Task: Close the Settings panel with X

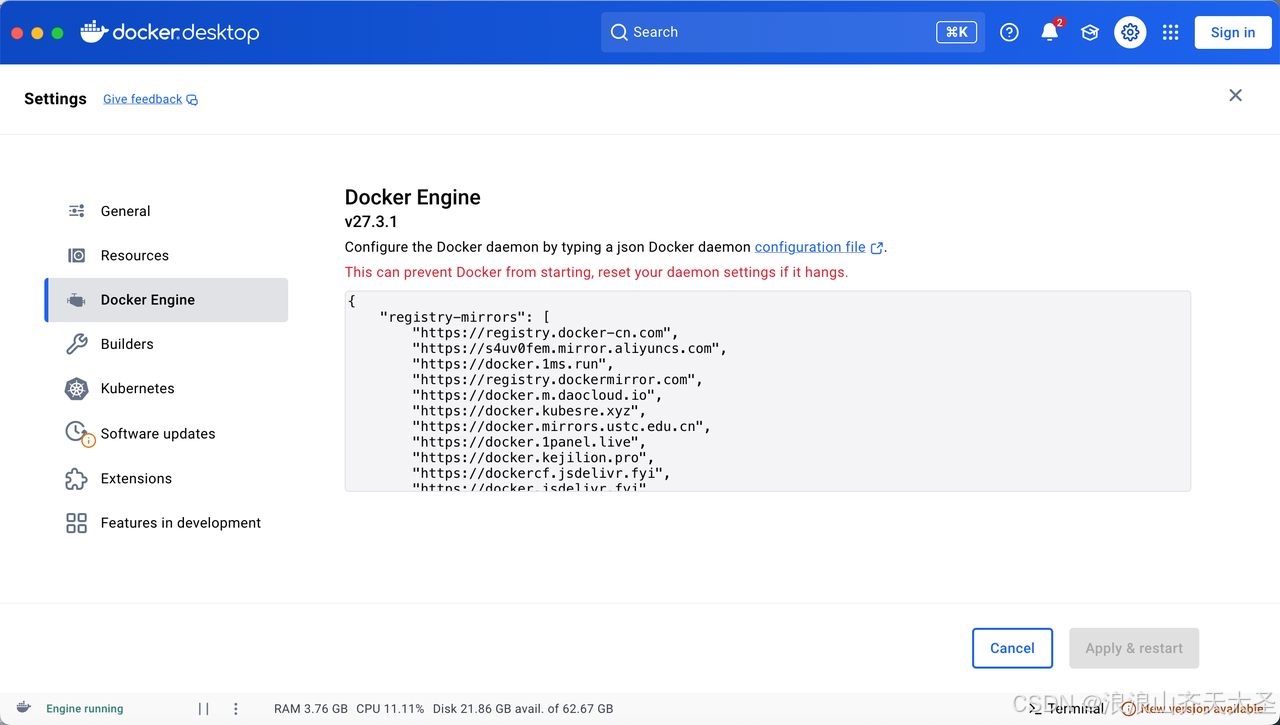Action: click(x=1236, y=95)
